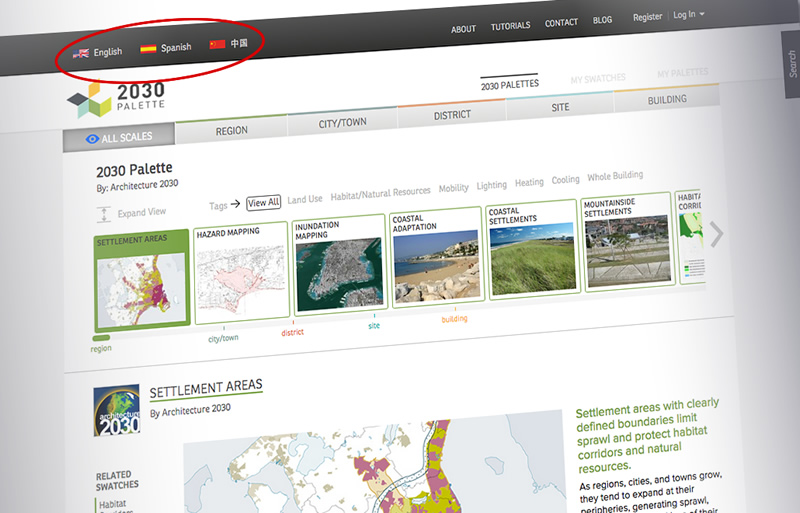This screenshot has width=800, height=513.
Task: Open the Search side panel tab
Action: click(x=789, y=62)
